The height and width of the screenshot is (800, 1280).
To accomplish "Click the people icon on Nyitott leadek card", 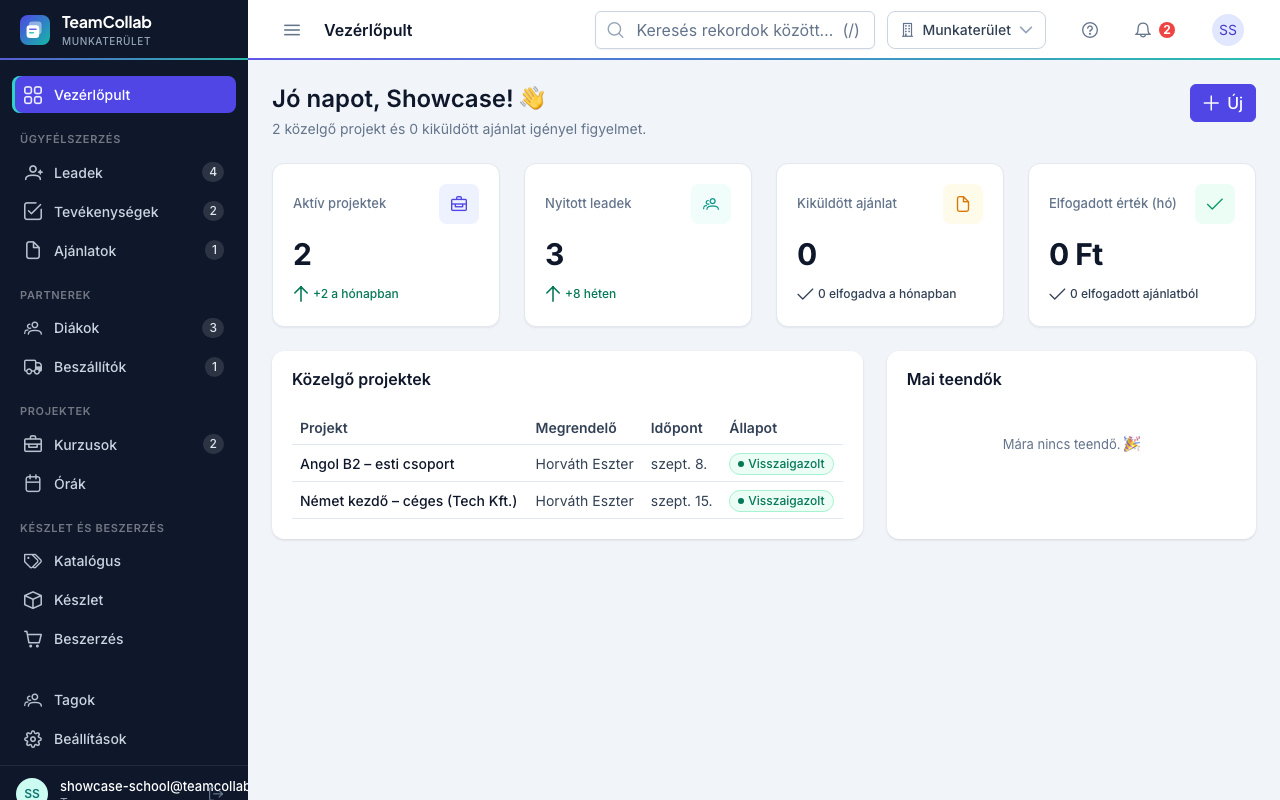I will (x=711, y=204).
